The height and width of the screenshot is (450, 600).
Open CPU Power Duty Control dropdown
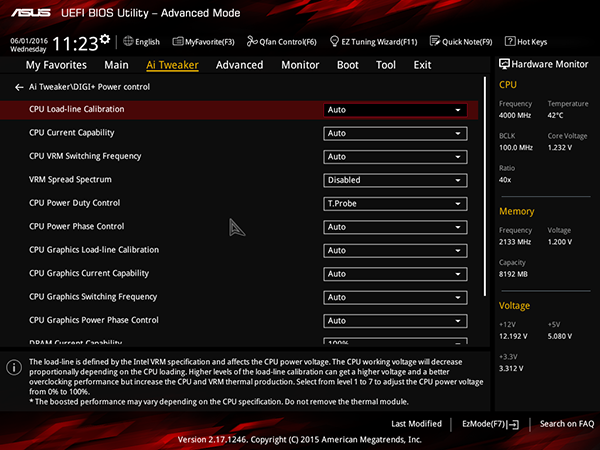(395, 204)
